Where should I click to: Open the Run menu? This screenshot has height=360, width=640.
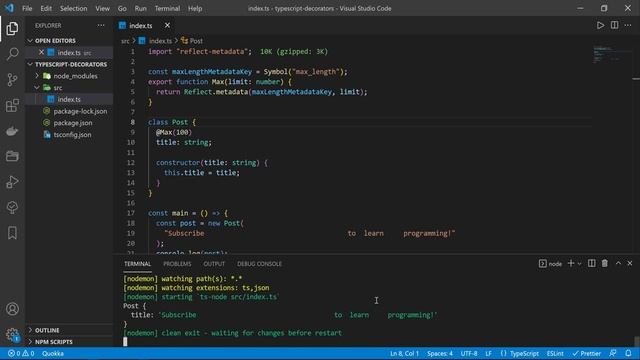click(140, 8)
